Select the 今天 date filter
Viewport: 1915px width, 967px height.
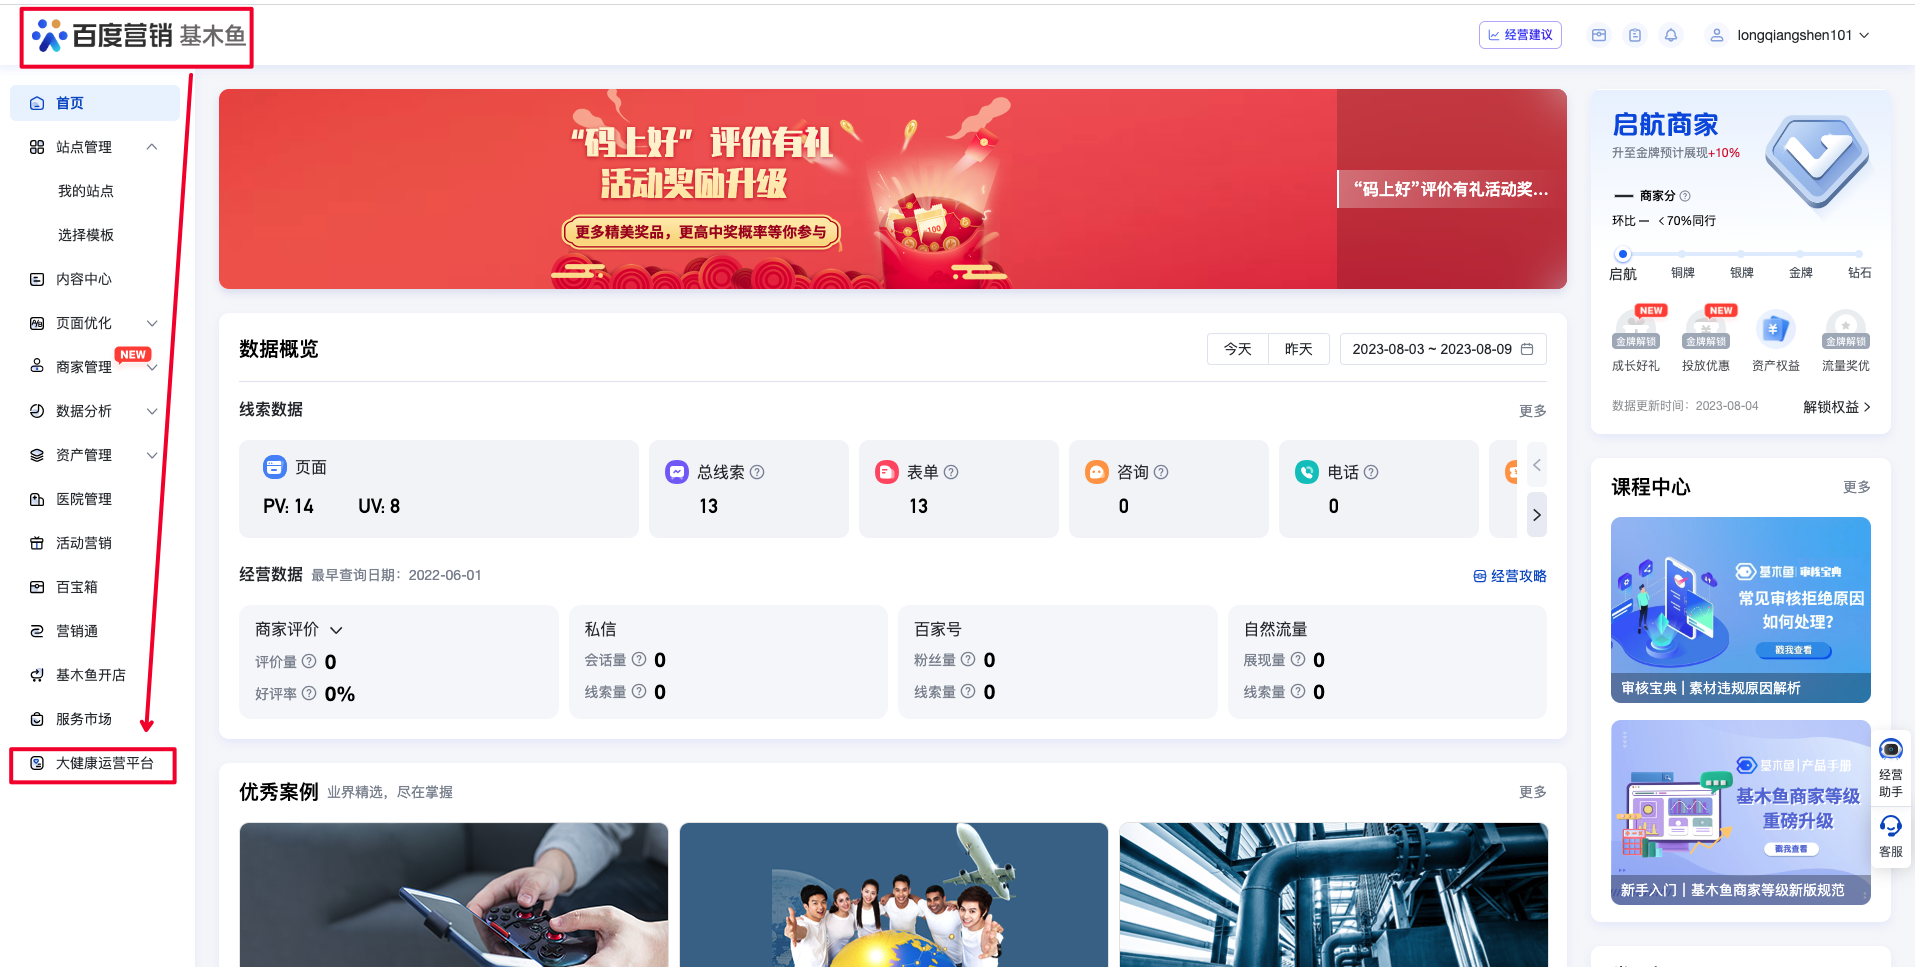(x=1237, y=349)
